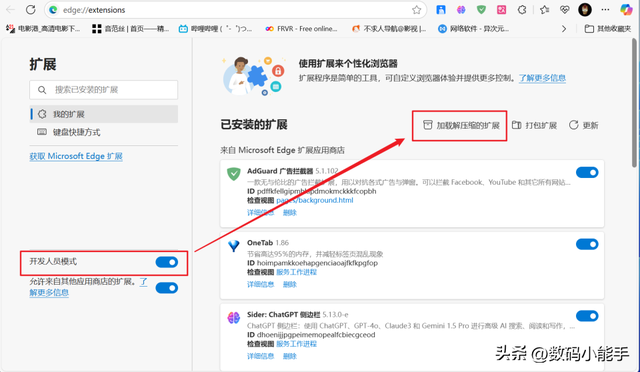
Task: Open the favorites list star icon
Action: [x=544, y=10]
